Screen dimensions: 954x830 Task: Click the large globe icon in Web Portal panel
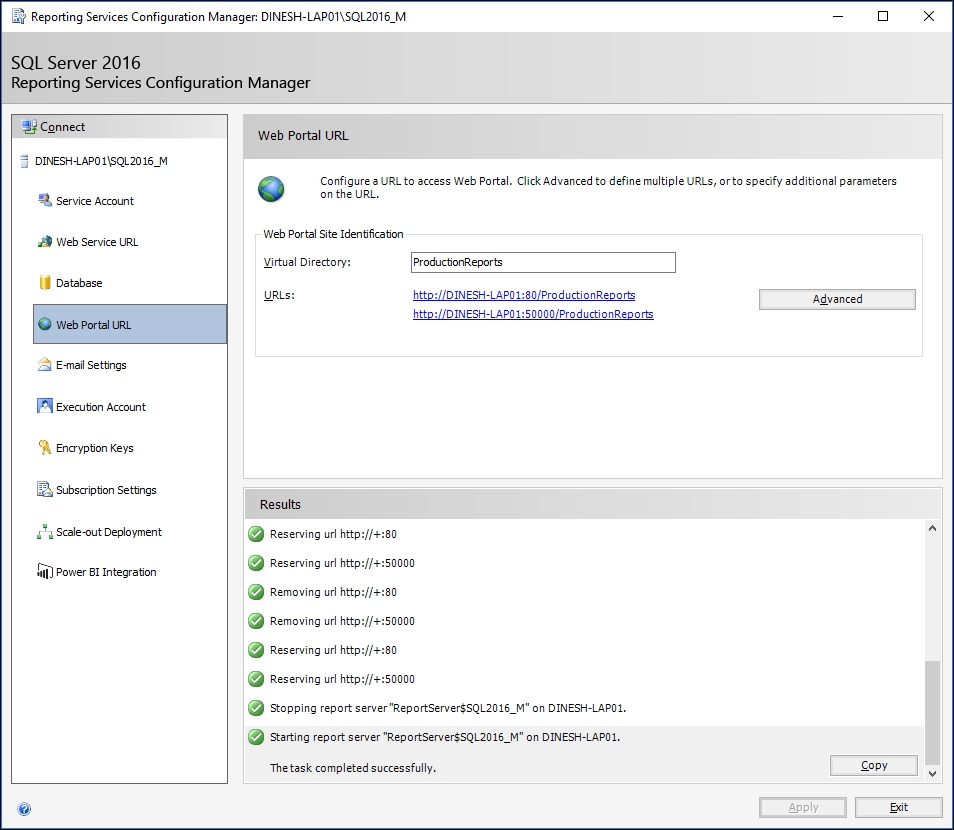coord(271,189)
